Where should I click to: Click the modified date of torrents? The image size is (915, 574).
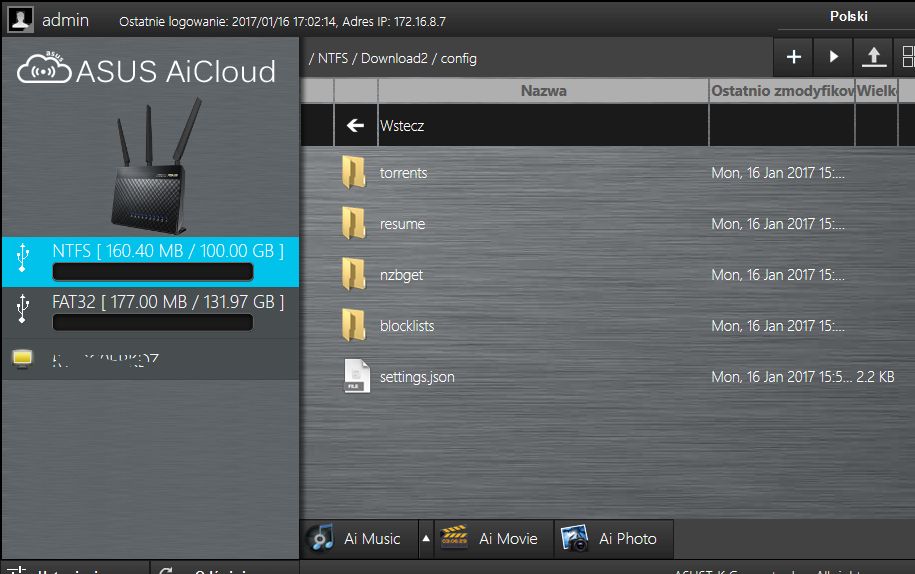[778, 173]
